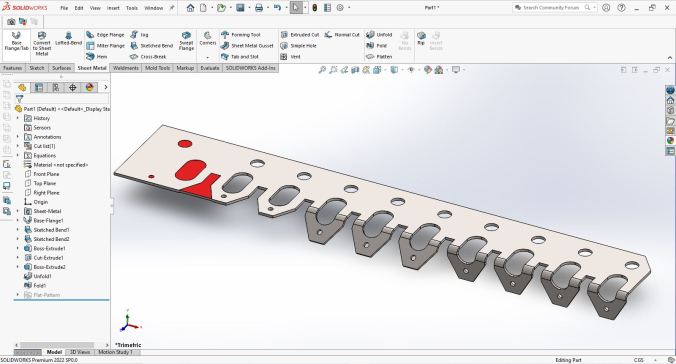Click the Extruded Cut tool
This screenshot has width=676, height=364.
pyautogui.click(x=300, y=35)
